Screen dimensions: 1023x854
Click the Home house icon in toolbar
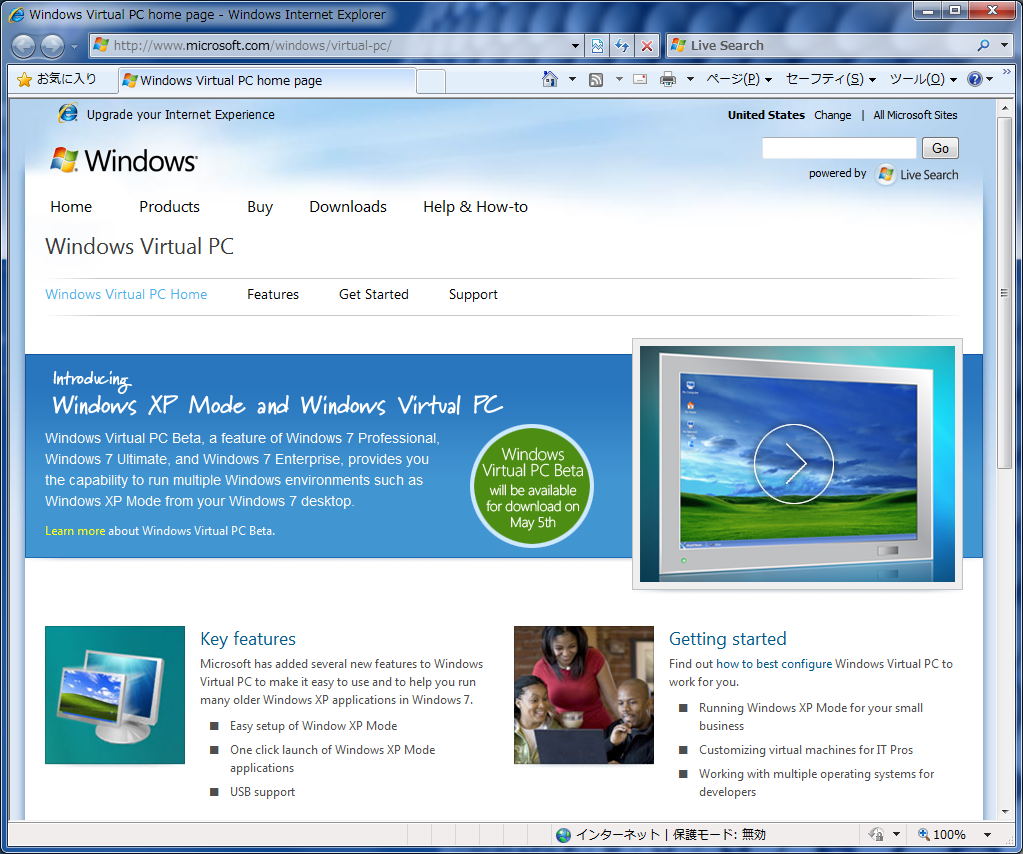click(550, 80)
